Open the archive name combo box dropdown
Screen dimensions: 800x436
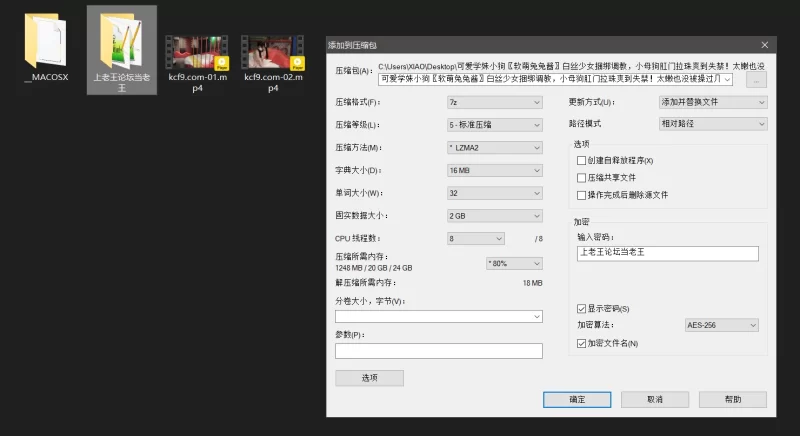(727, 80)
